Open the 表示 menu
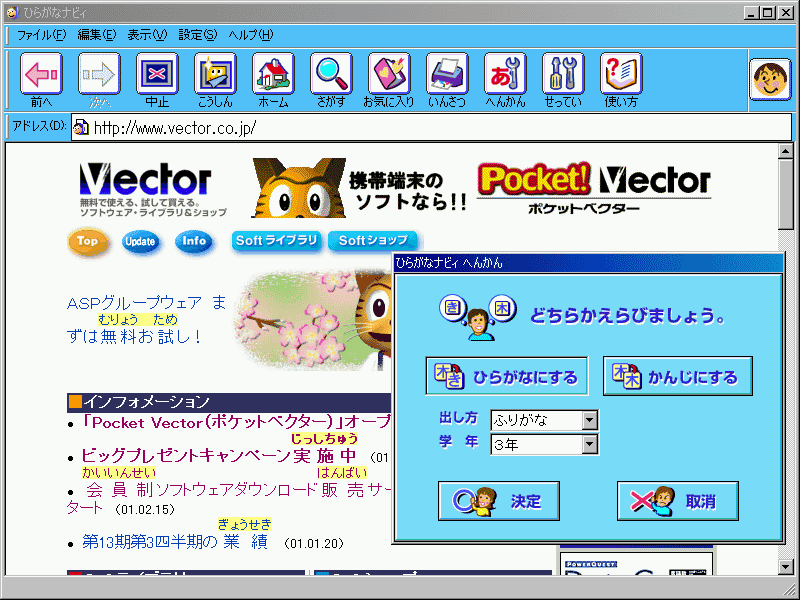Image resolution: width=800 pixels, height=600 pixels. coord(147,35)
